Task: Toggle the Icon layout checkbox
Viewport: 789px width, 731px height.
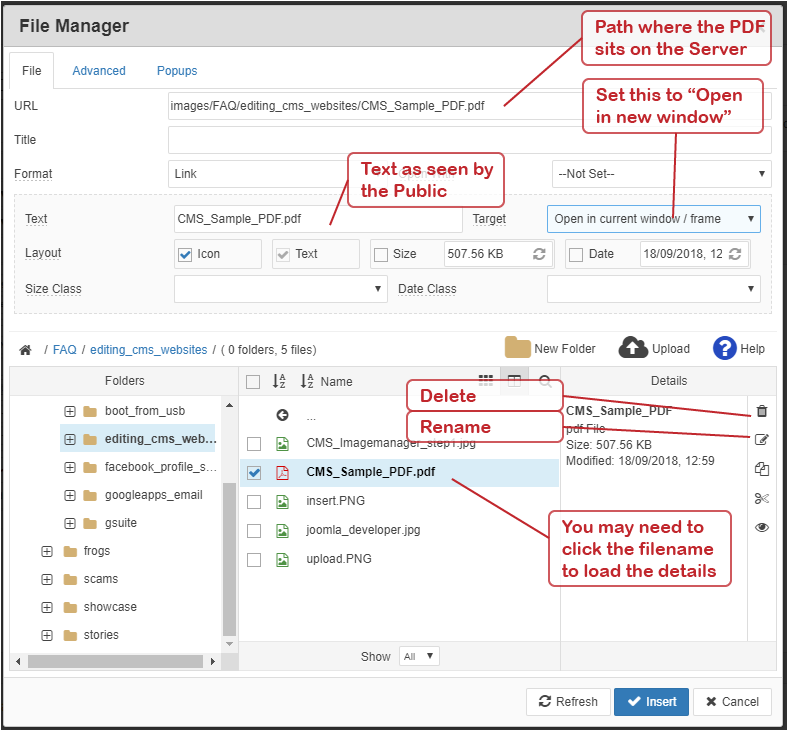Action: pyautogui.click(x=185, y=255)
